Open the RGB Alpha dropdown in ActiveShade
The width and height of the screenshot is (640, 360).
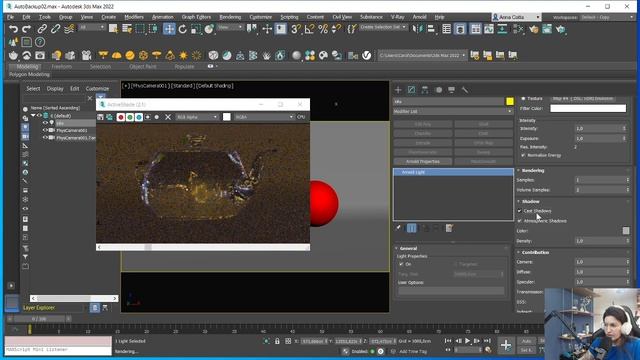pyautogui.click(x=197, y=117)
